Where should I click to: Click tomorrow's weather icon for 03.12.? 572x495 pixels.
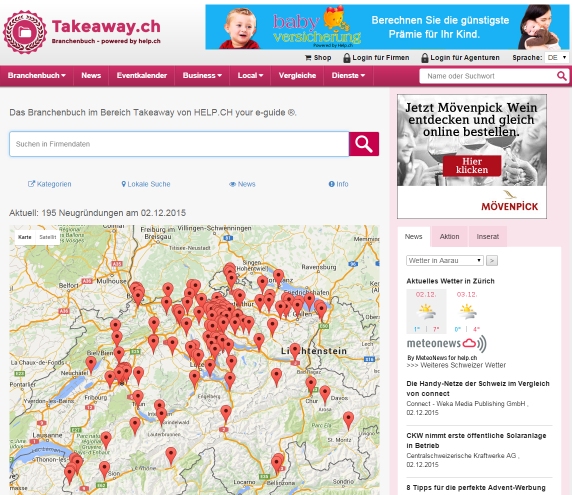467,311
